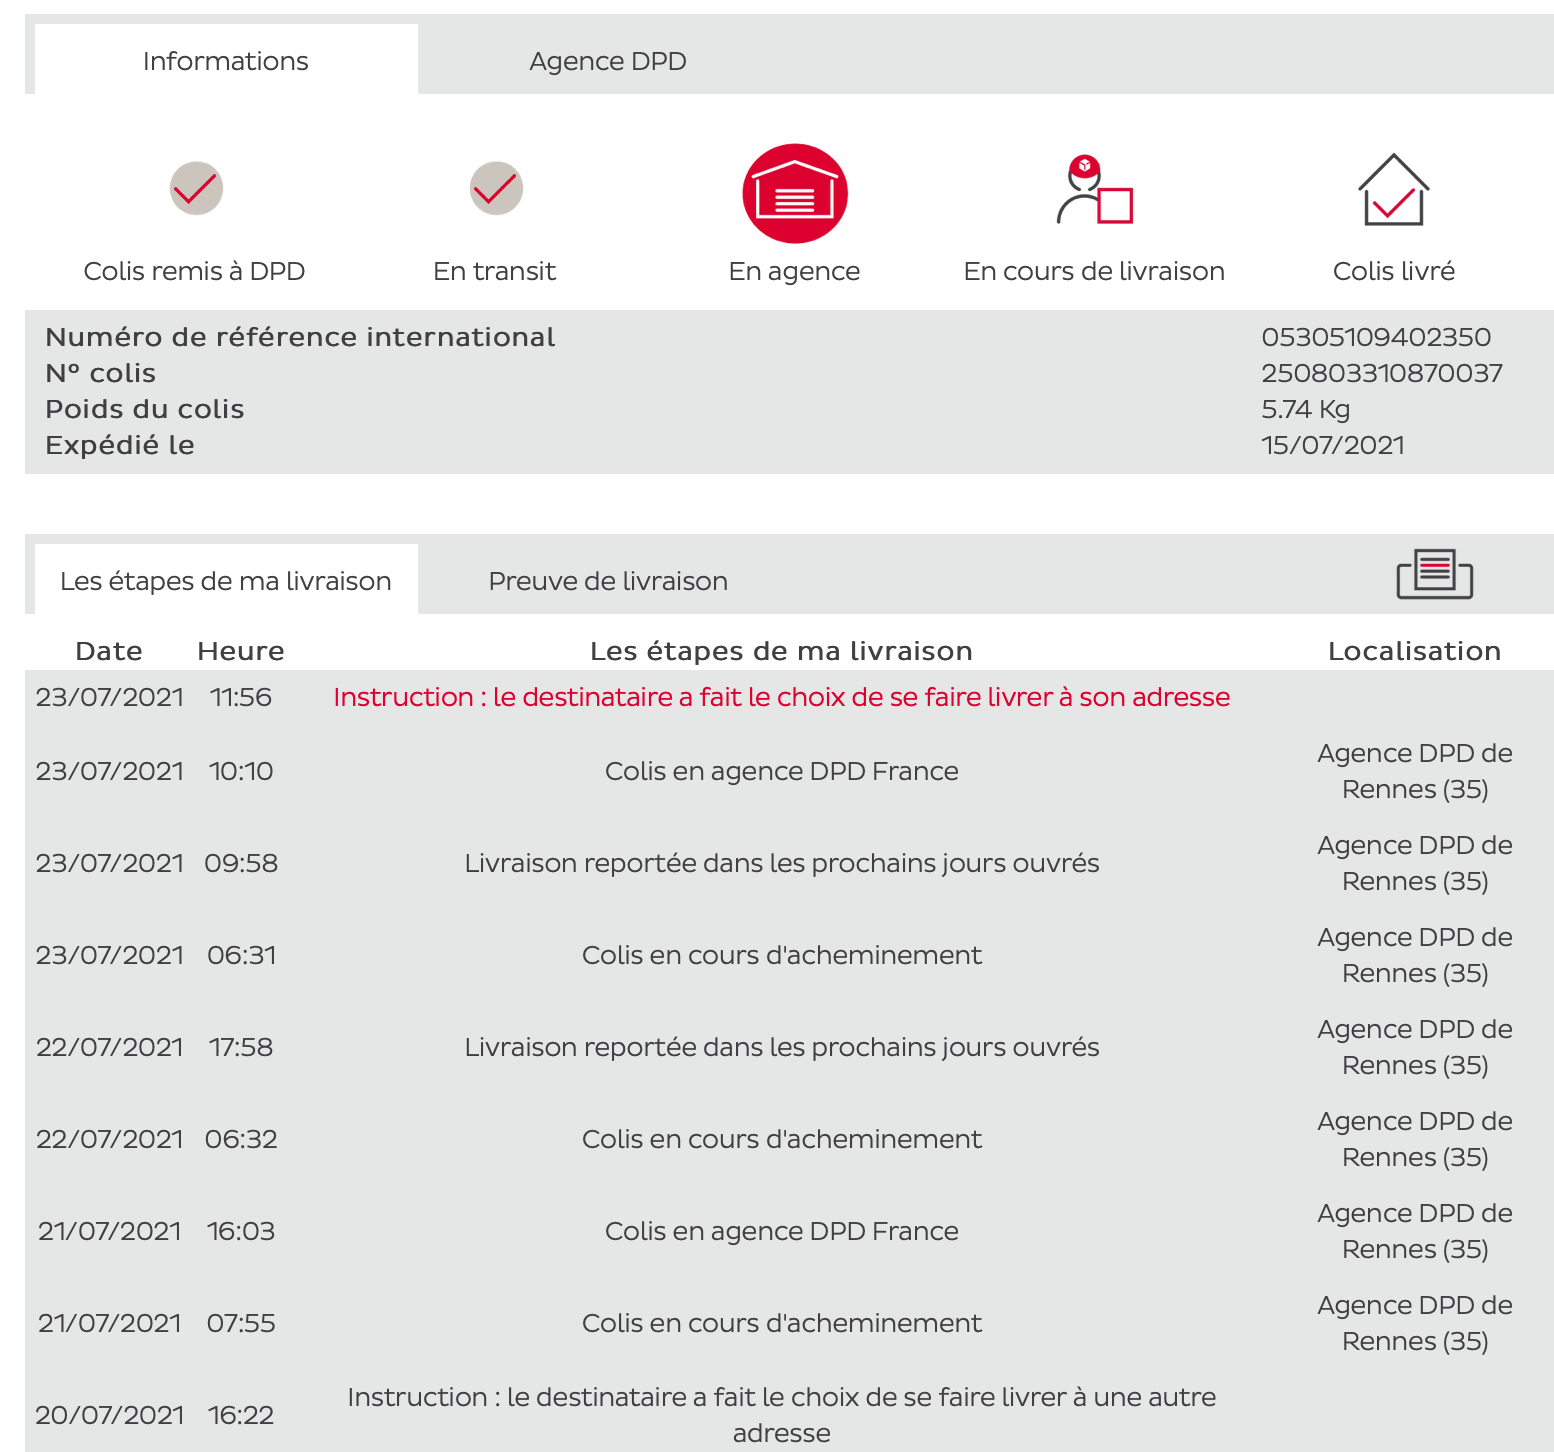Click the Expédié le label
The width and height of the screenshot is (1554, 1452).
(120, 445)
